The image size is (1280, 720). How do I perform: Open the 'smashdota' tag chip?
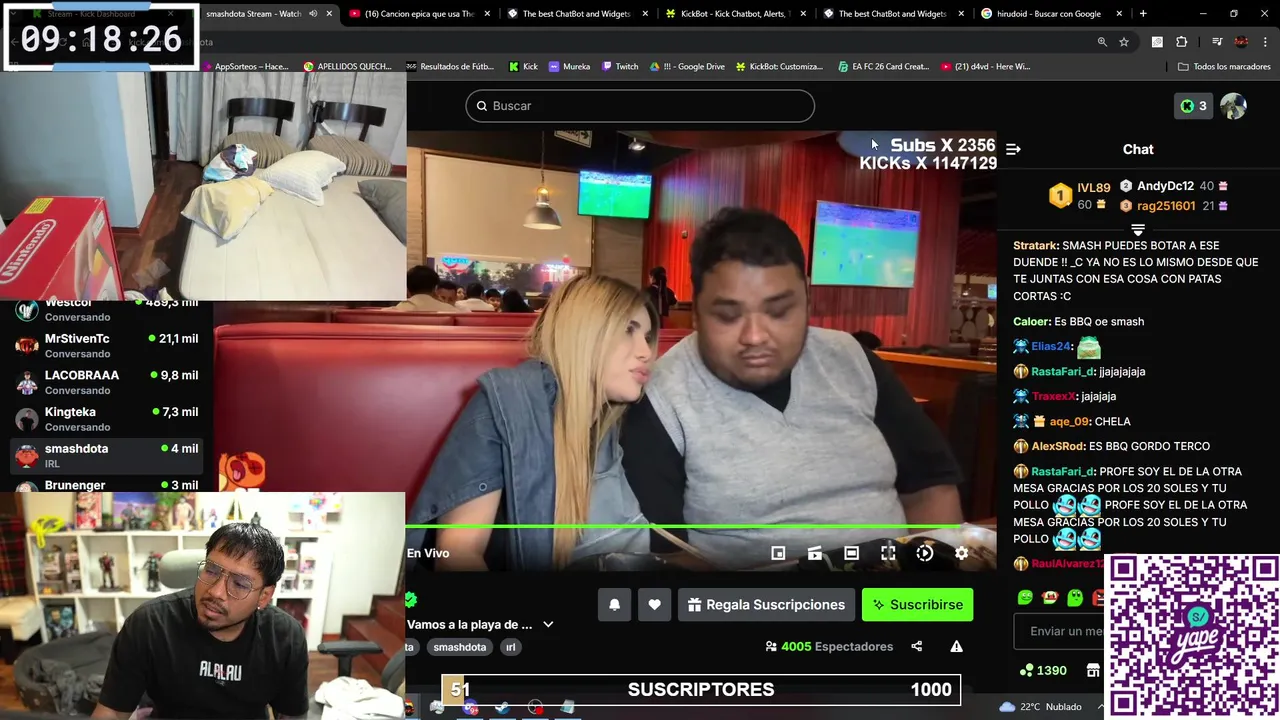[x=460, y=647]
